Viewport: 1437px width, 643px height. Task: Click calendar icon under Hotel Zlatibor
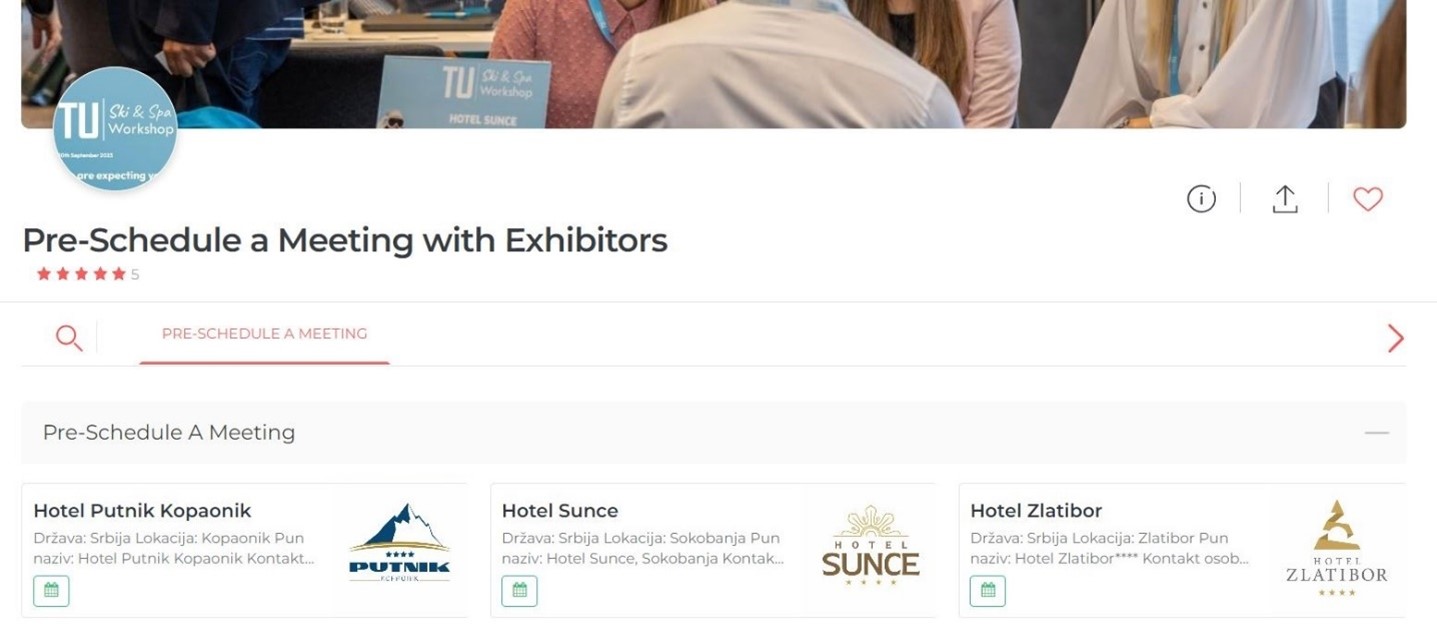988,591
